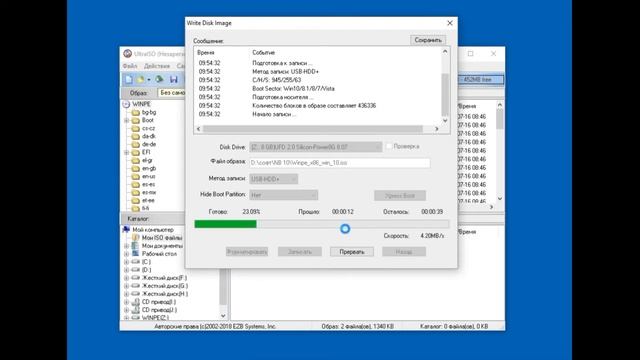Click the Рабочий стол desktop icon
This screenshot has height=360, width=640.
click(x=136, y=253)
